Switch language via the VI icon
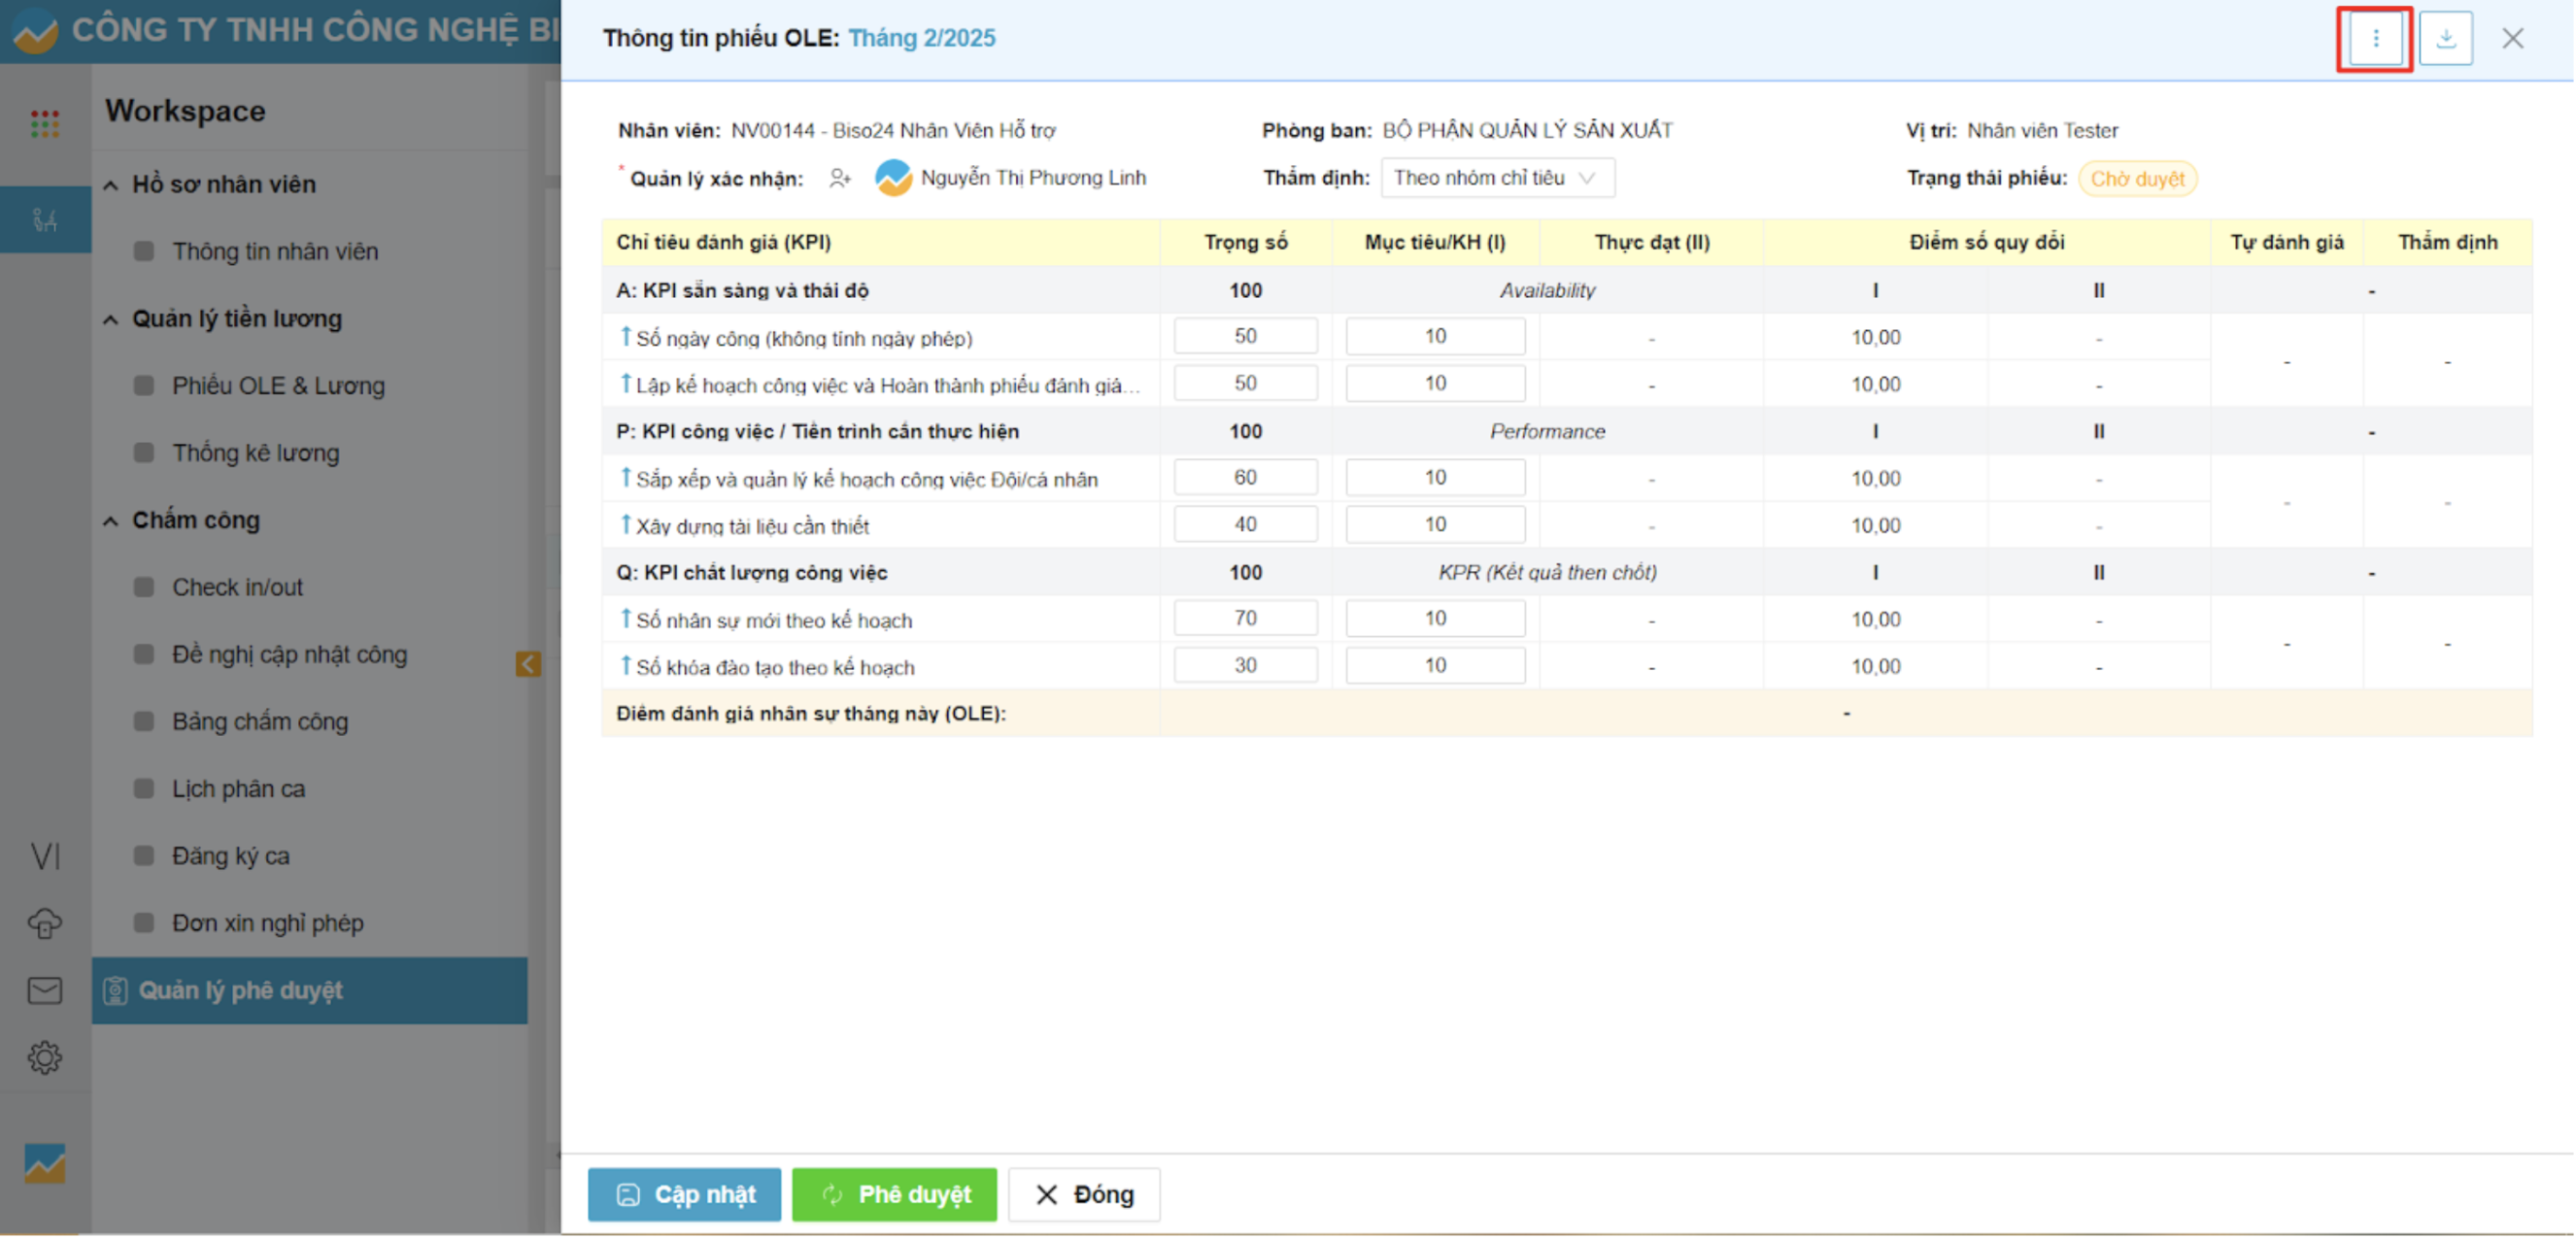The width and height of the screenshot is (2576, 1239). [x=45, y=856]
